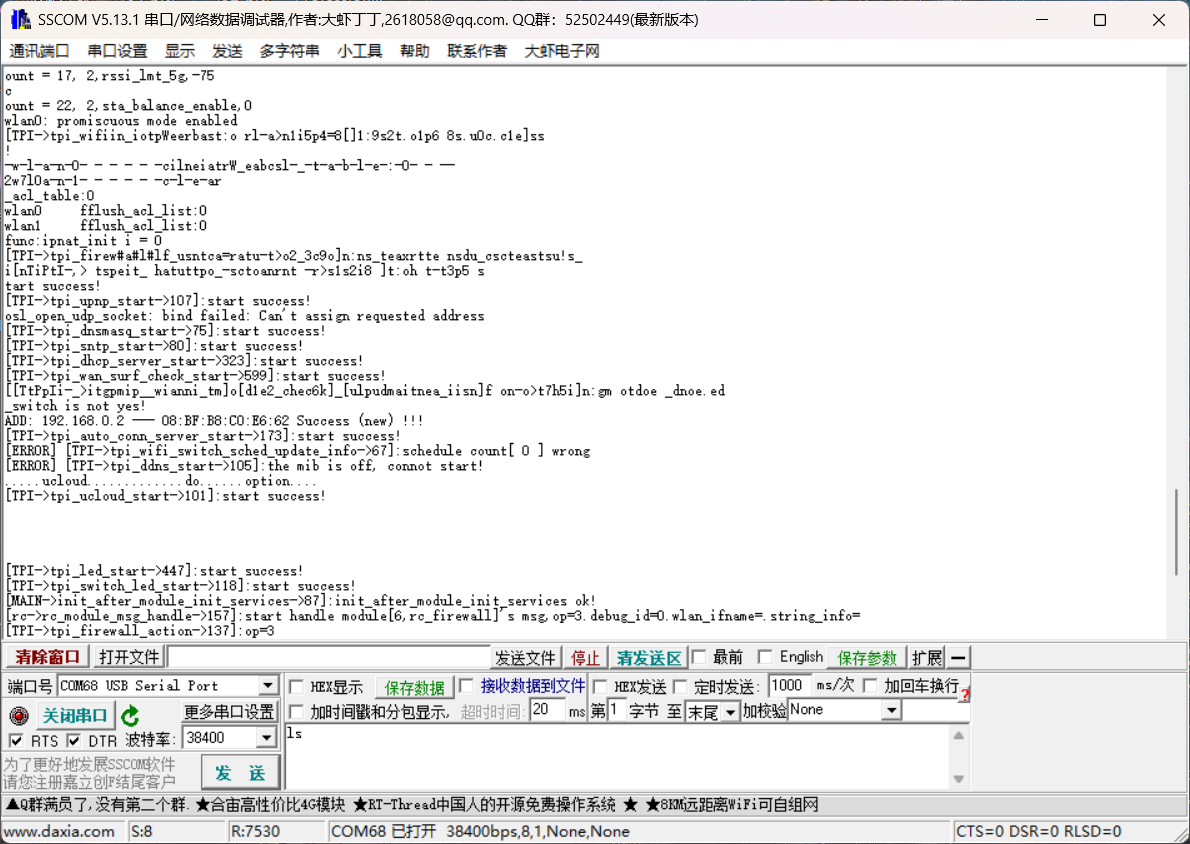The width and height of the screenshot is (1190, 844).
Task: Check the 加时间戳和分包显示 option
Action: pos(297,711)
